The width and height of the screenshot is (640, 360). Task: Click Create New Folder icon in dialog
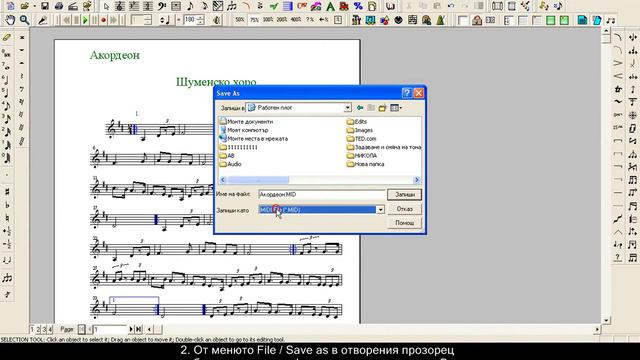pos(382,108)
